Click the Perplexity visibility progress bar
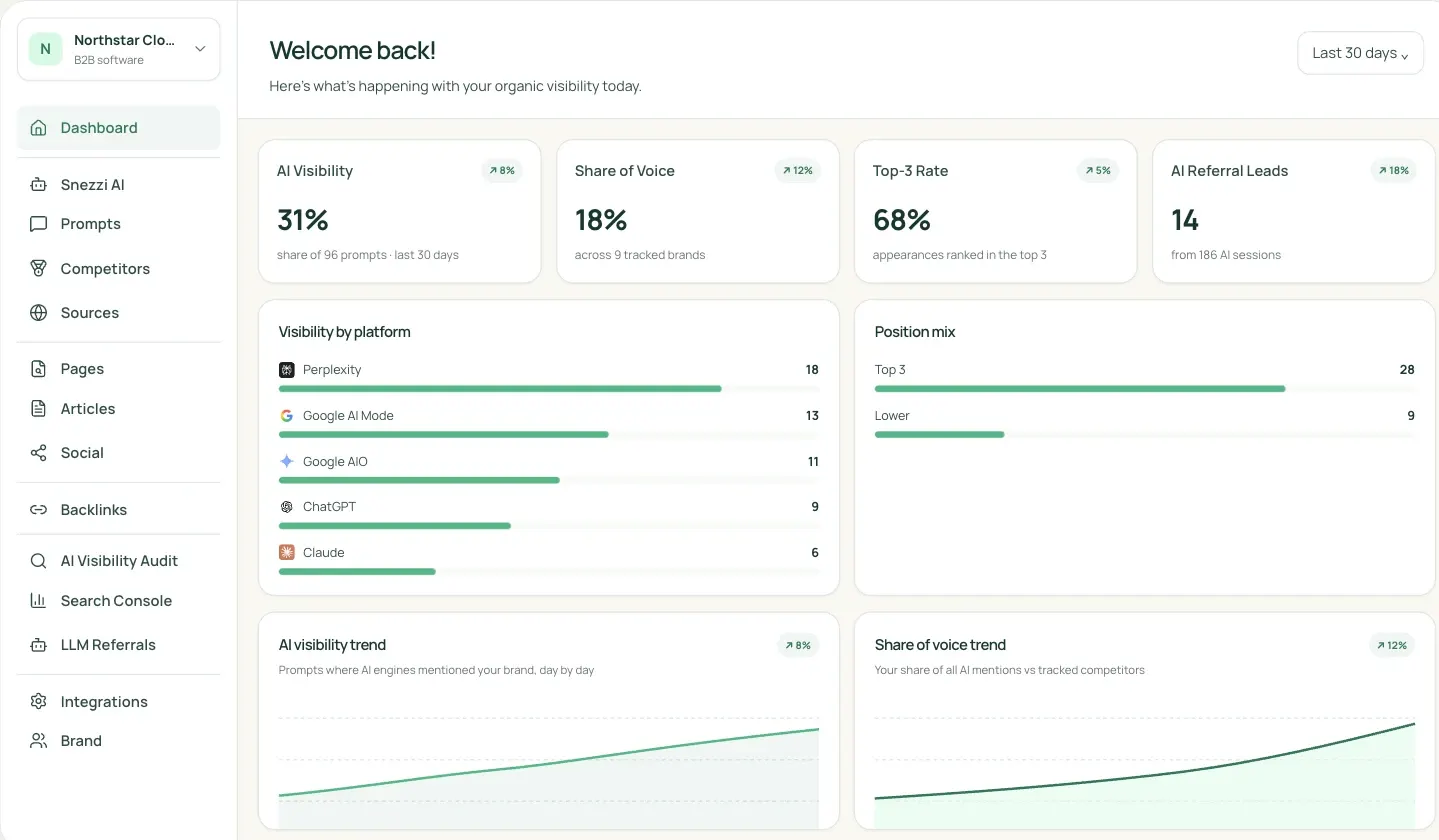Screen dimensions: 1439x840 549,389
